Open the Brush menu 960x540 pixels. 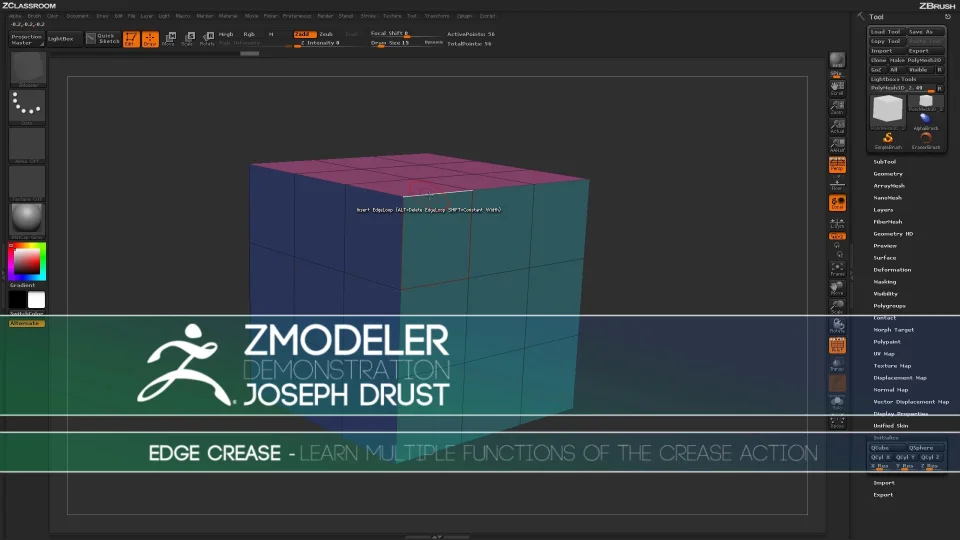[34, 16]
